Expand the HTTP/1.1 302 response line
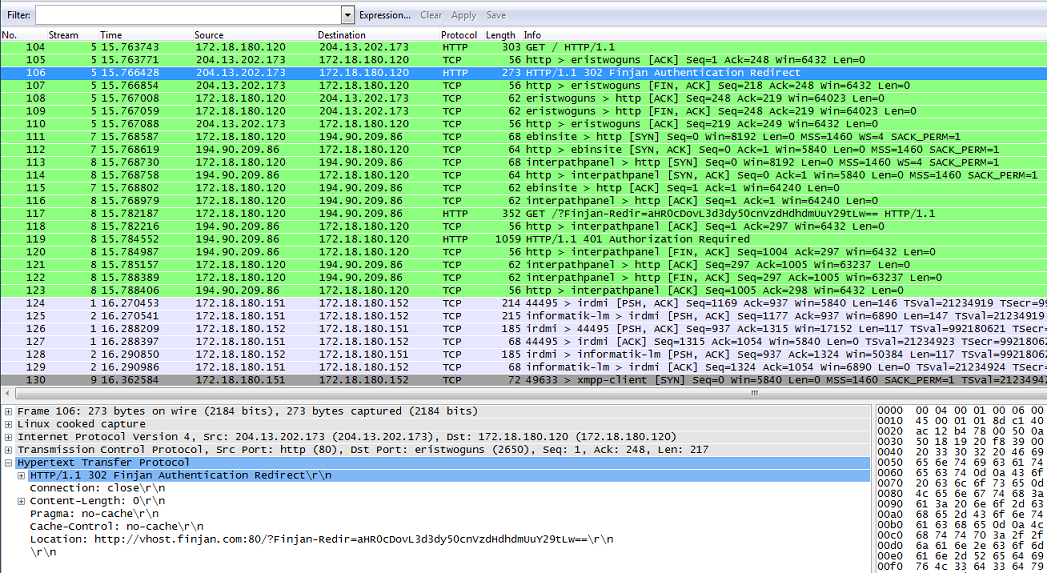This screenshot has width=1047, height=573. (x=21, y=475)
